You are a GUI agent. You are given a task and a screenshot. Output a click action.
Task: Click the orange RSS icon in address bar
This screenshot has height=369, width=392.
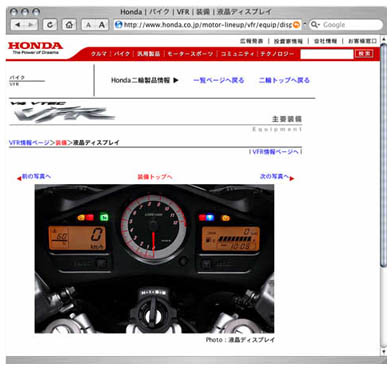(296, 25)
